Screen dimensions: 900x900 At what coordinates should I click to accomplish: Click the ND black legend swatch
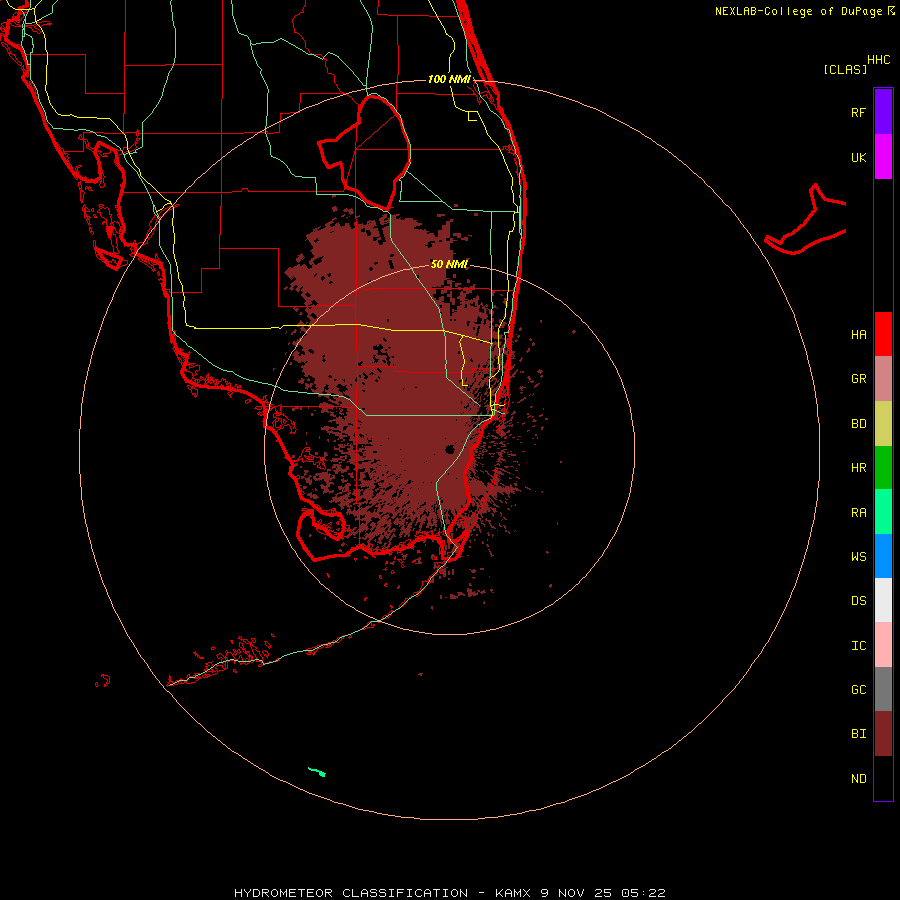pos(883,778)
